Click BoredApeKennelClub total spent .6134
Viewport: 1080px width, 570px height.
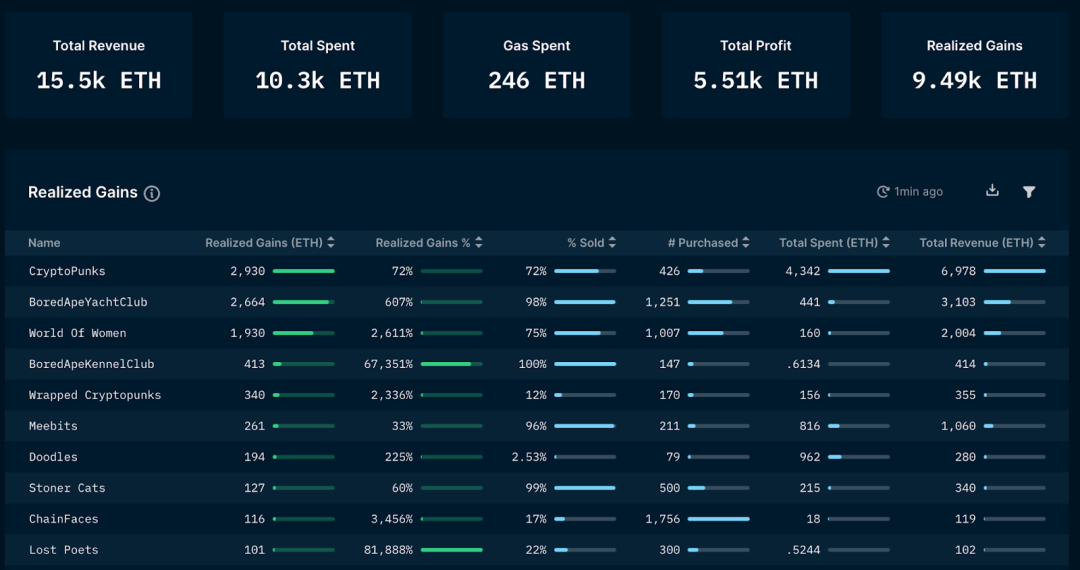(803, 364)
